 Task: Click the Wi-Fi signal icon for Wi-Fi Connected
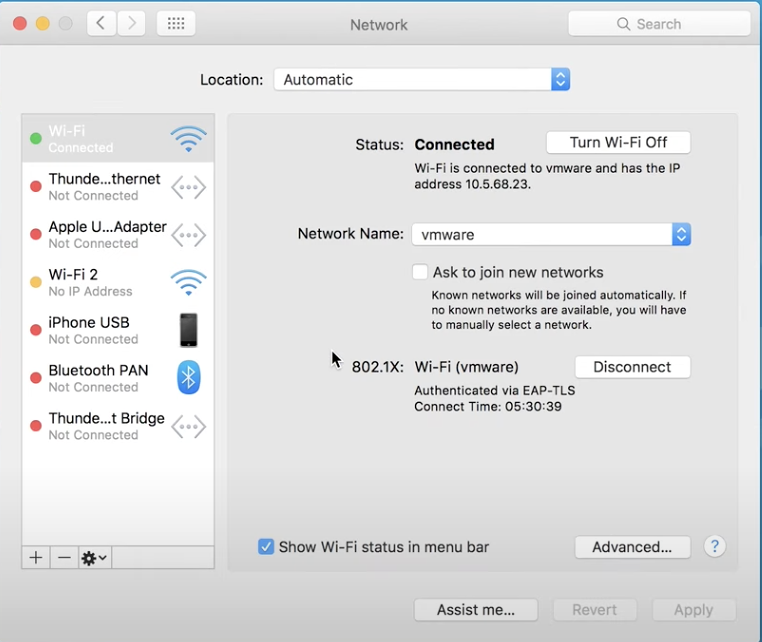click(189, 139)
